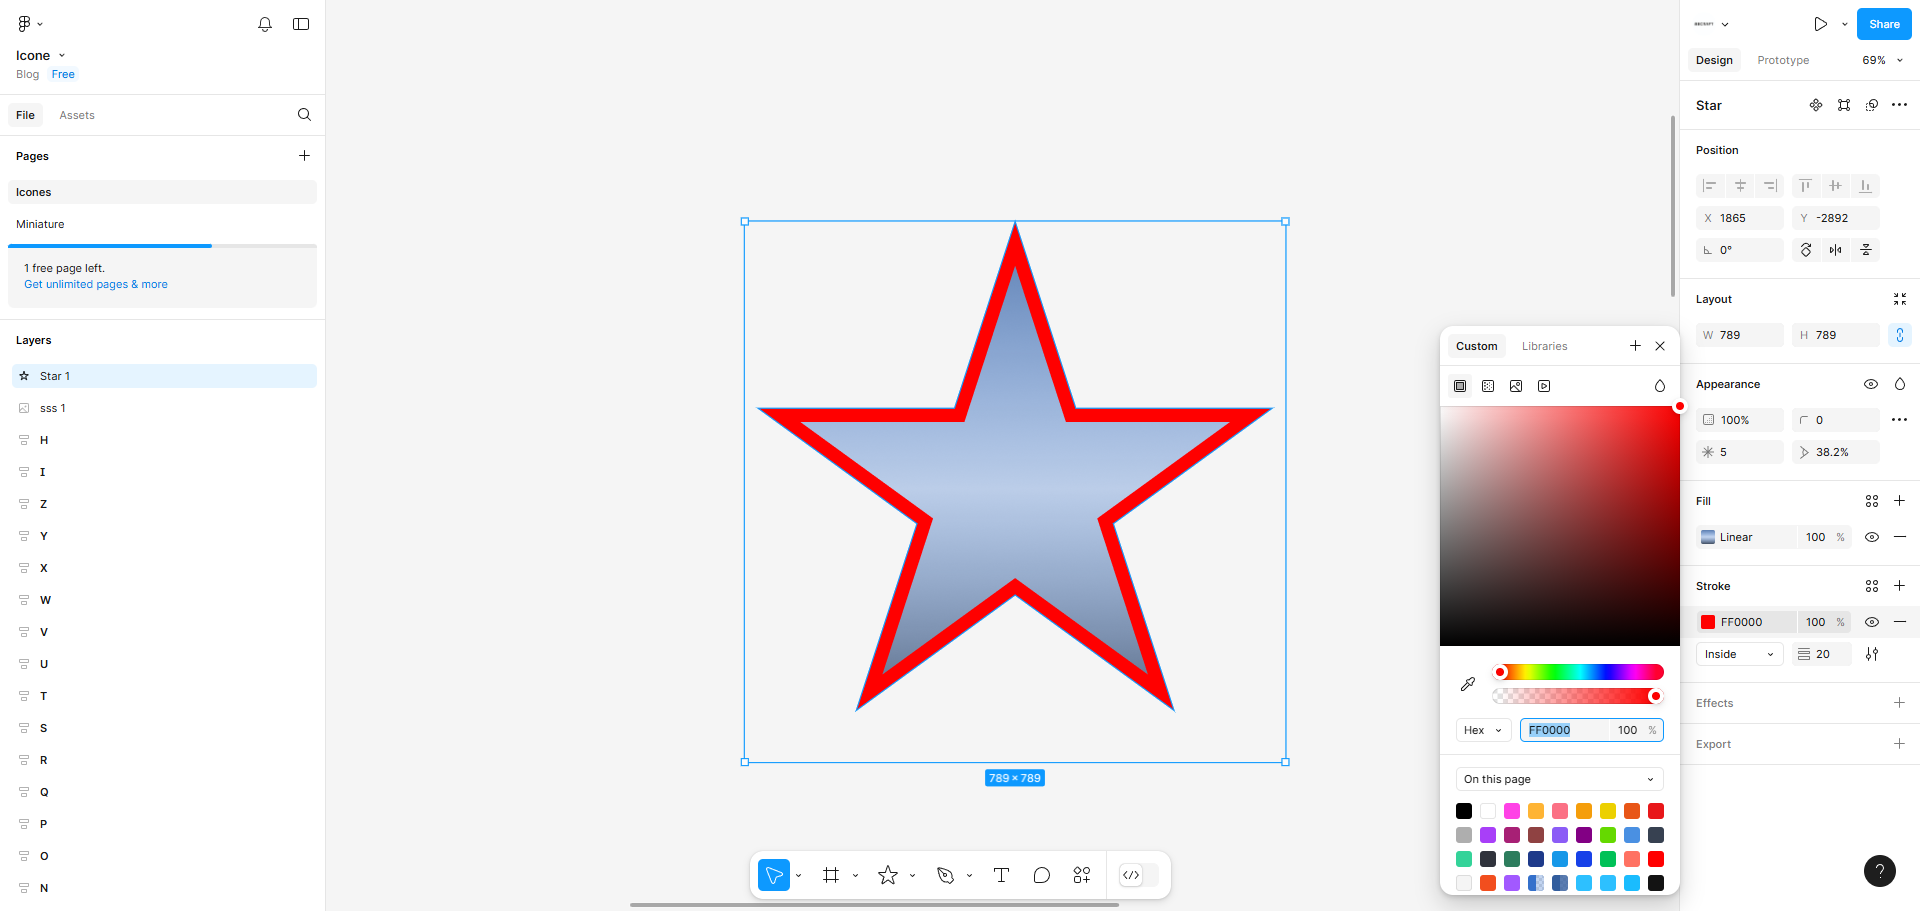Add an effect with plus button
Viewport: 1920px width, 911px height.
coord(1900,703)
